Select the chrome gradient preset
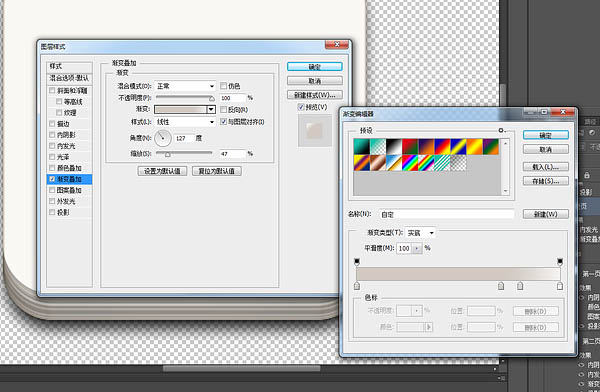 click(394, 163)
